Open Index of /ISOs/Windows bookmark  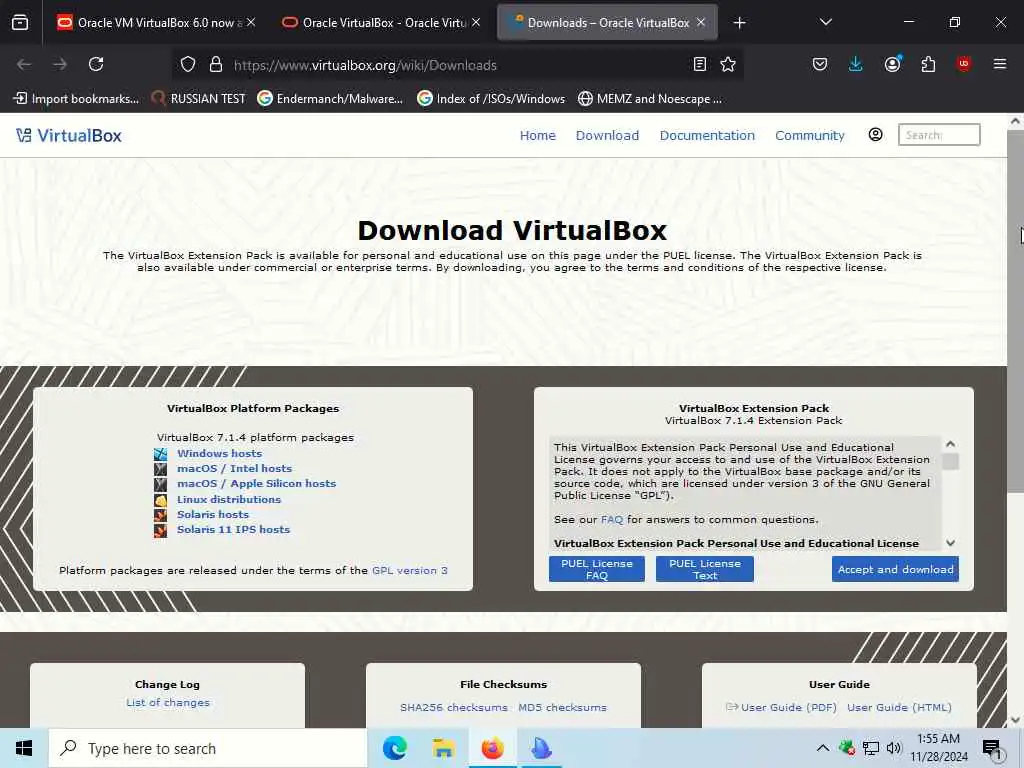tap(491, 99)
